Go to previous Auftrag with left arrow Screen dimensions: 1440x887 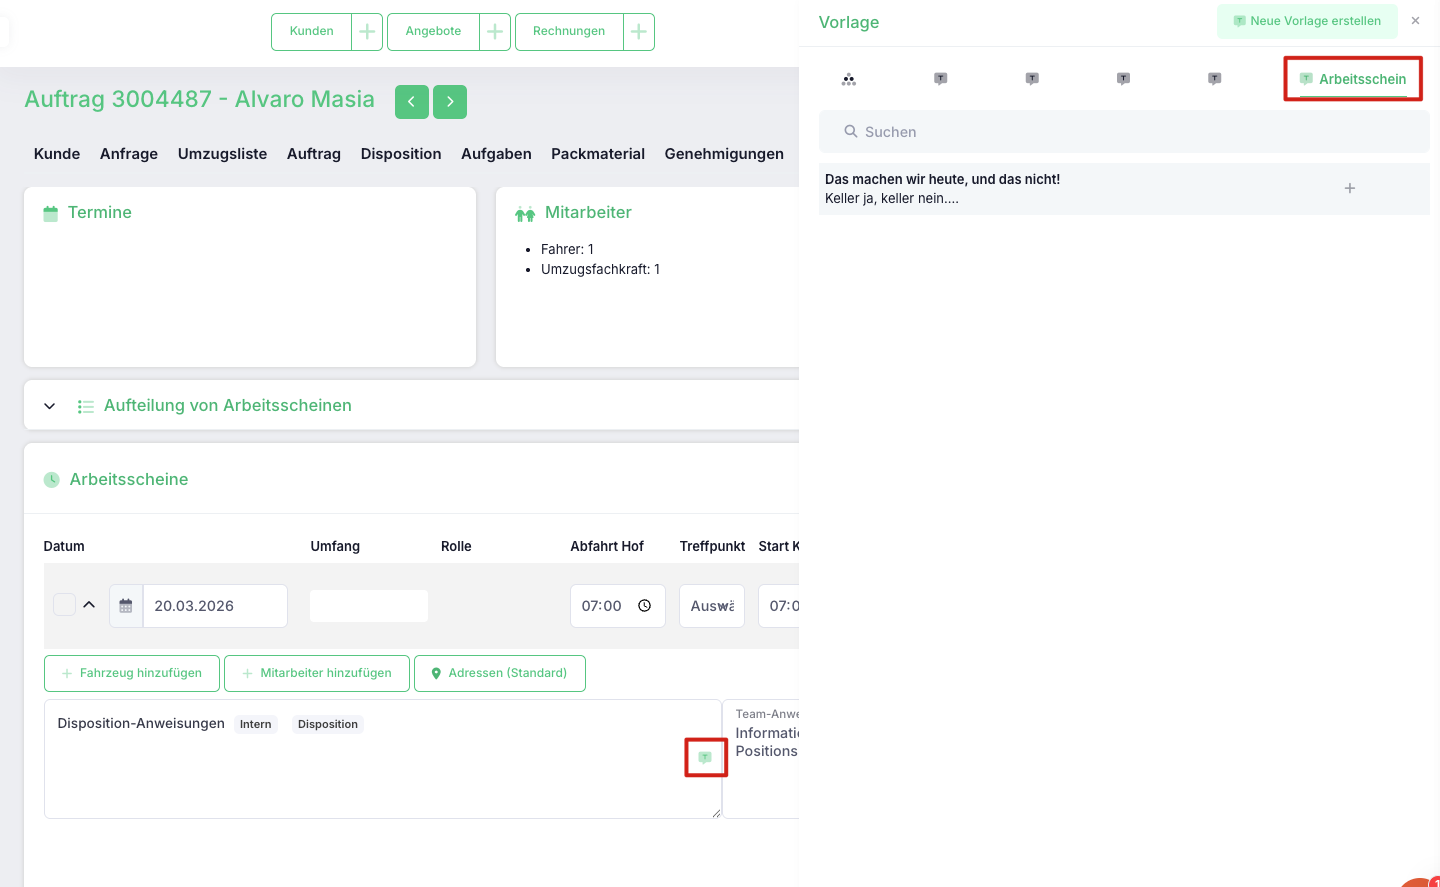coord(412,102)
